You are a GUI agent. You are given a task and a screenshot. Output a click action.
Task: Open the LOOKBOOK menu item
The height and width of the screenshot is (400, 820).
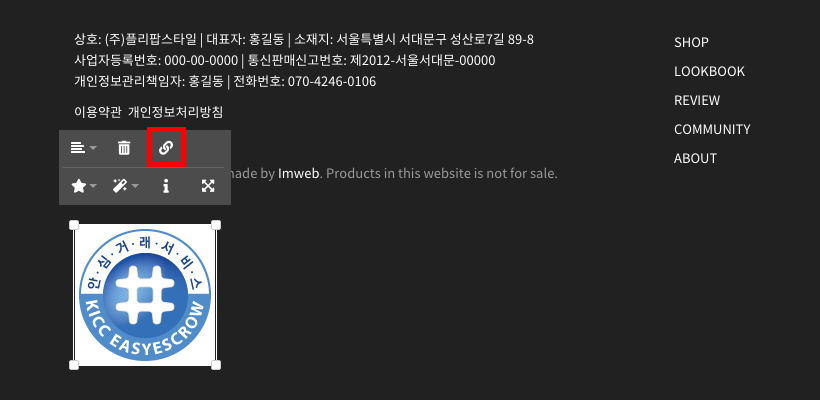pos(709,72)
